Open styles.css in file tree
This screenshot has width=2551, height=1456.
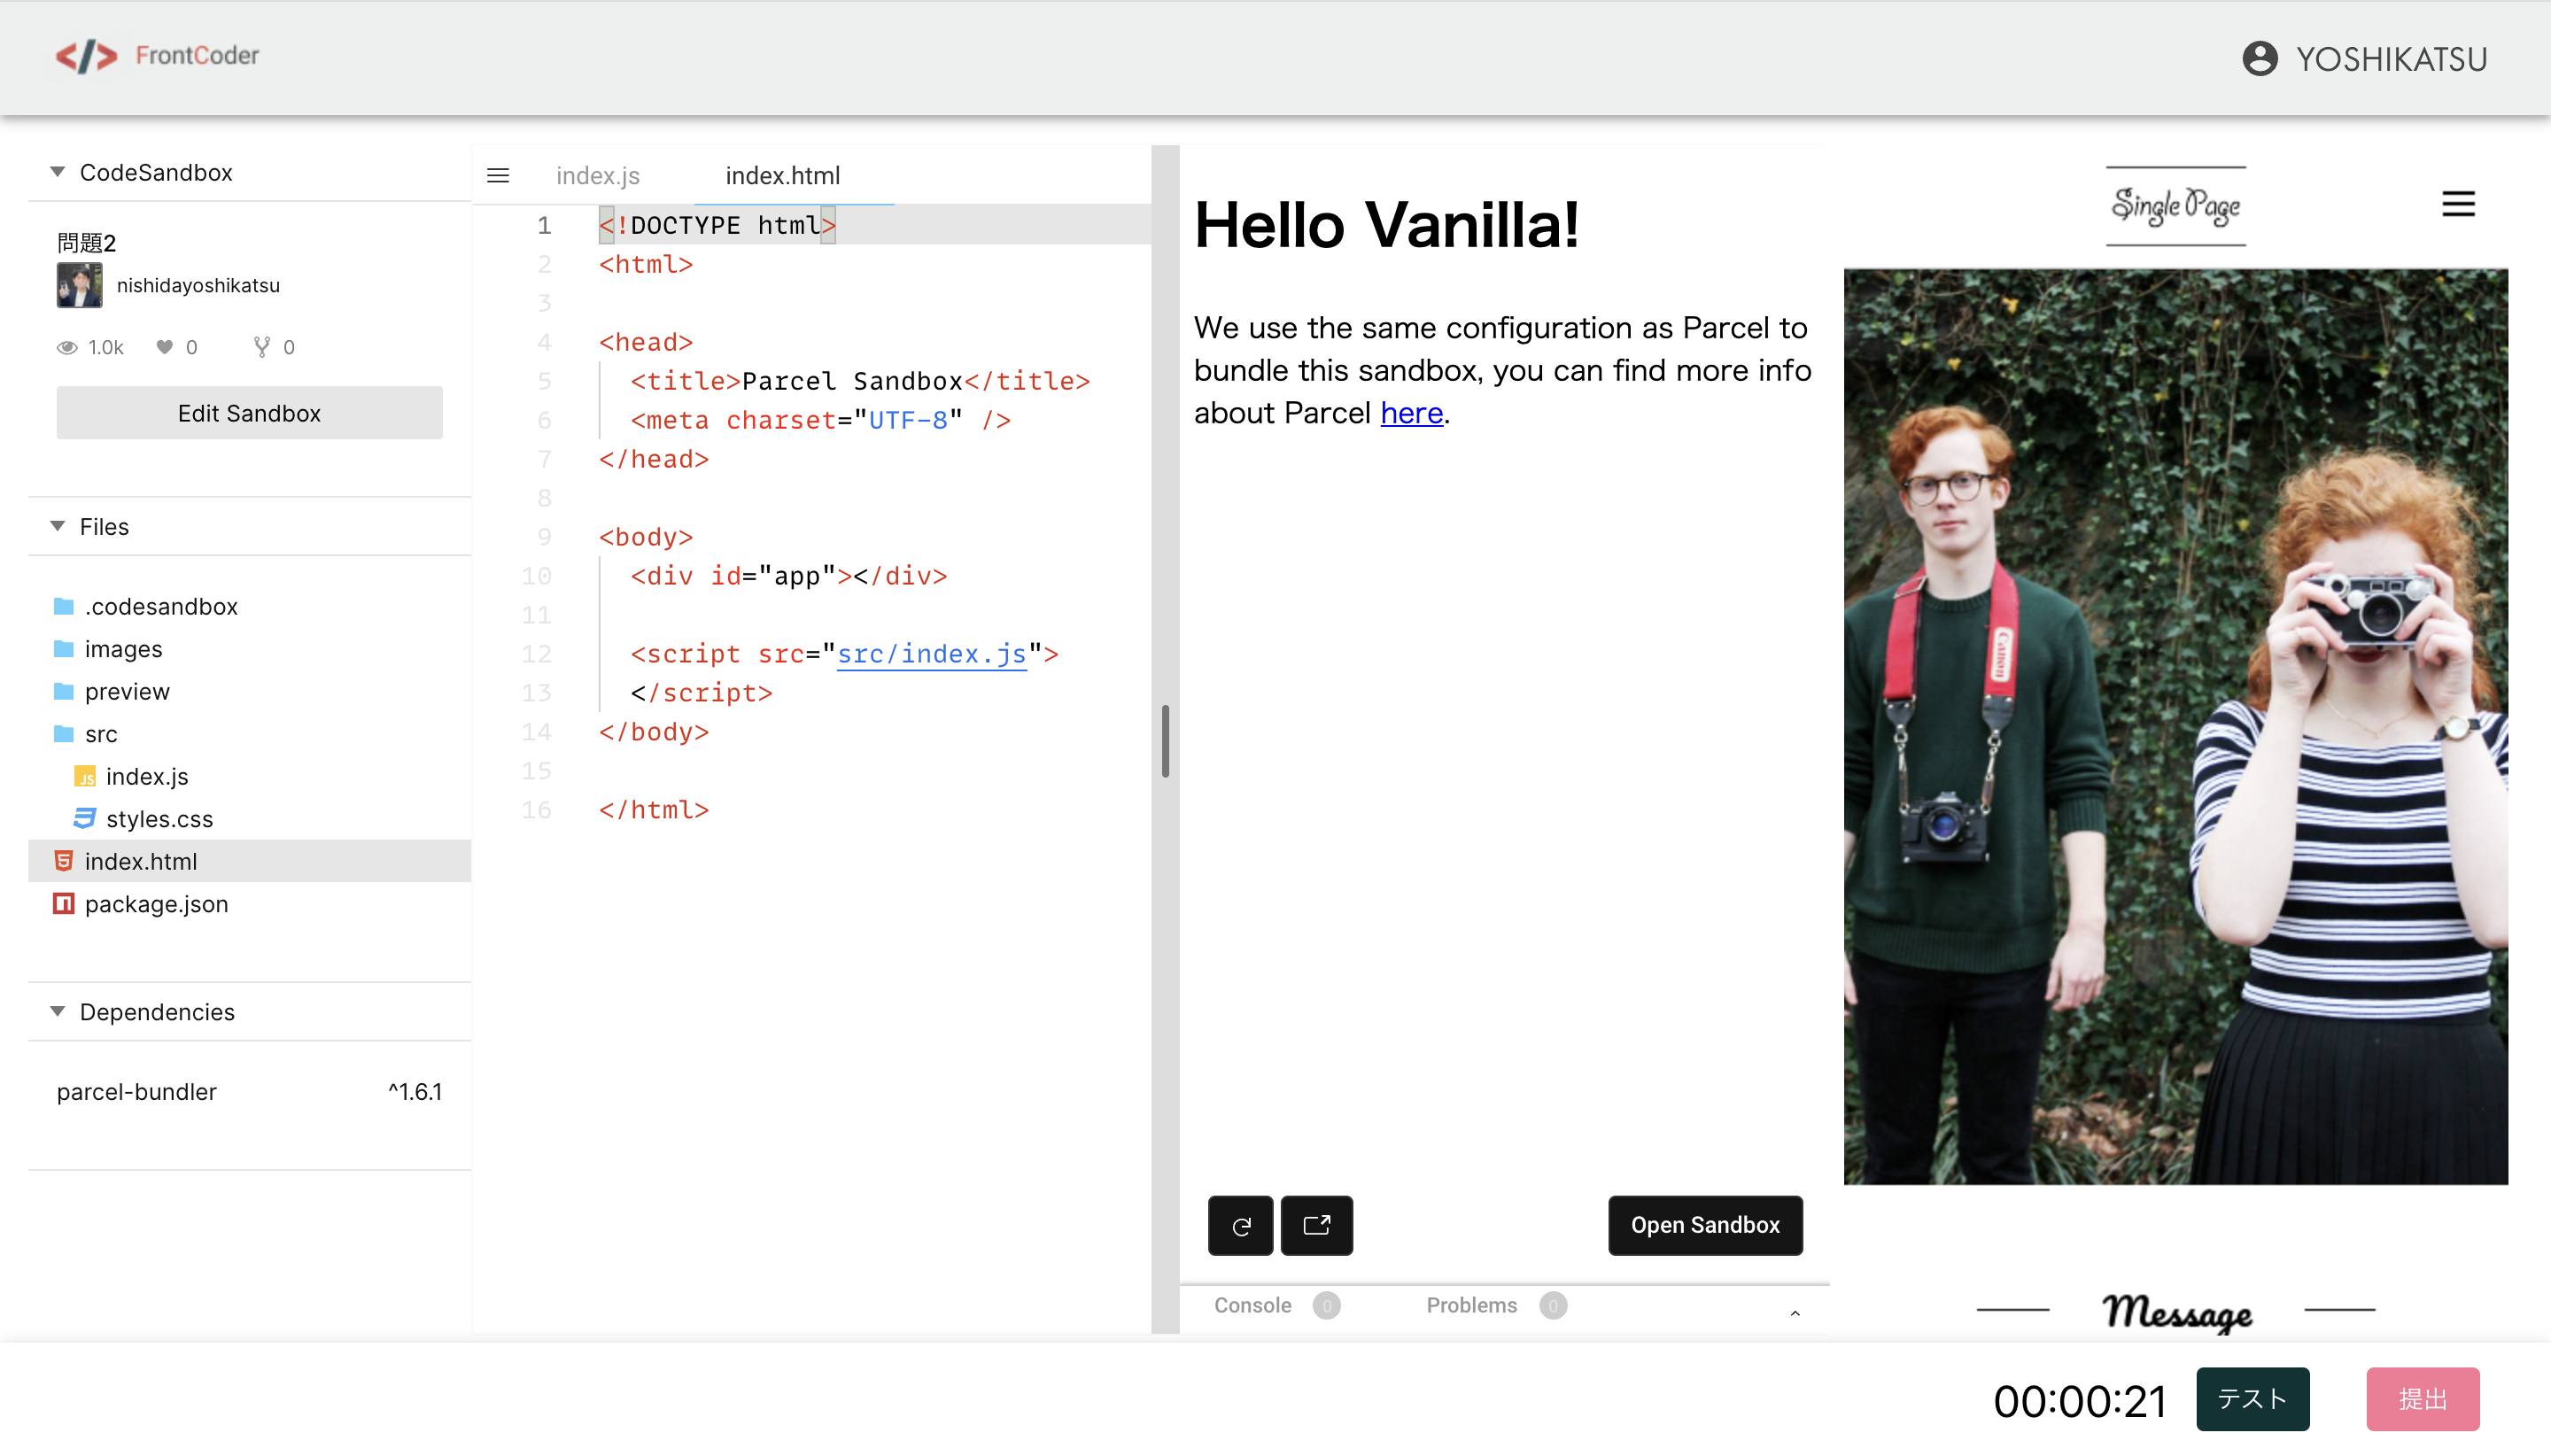(x=249, y=819)
